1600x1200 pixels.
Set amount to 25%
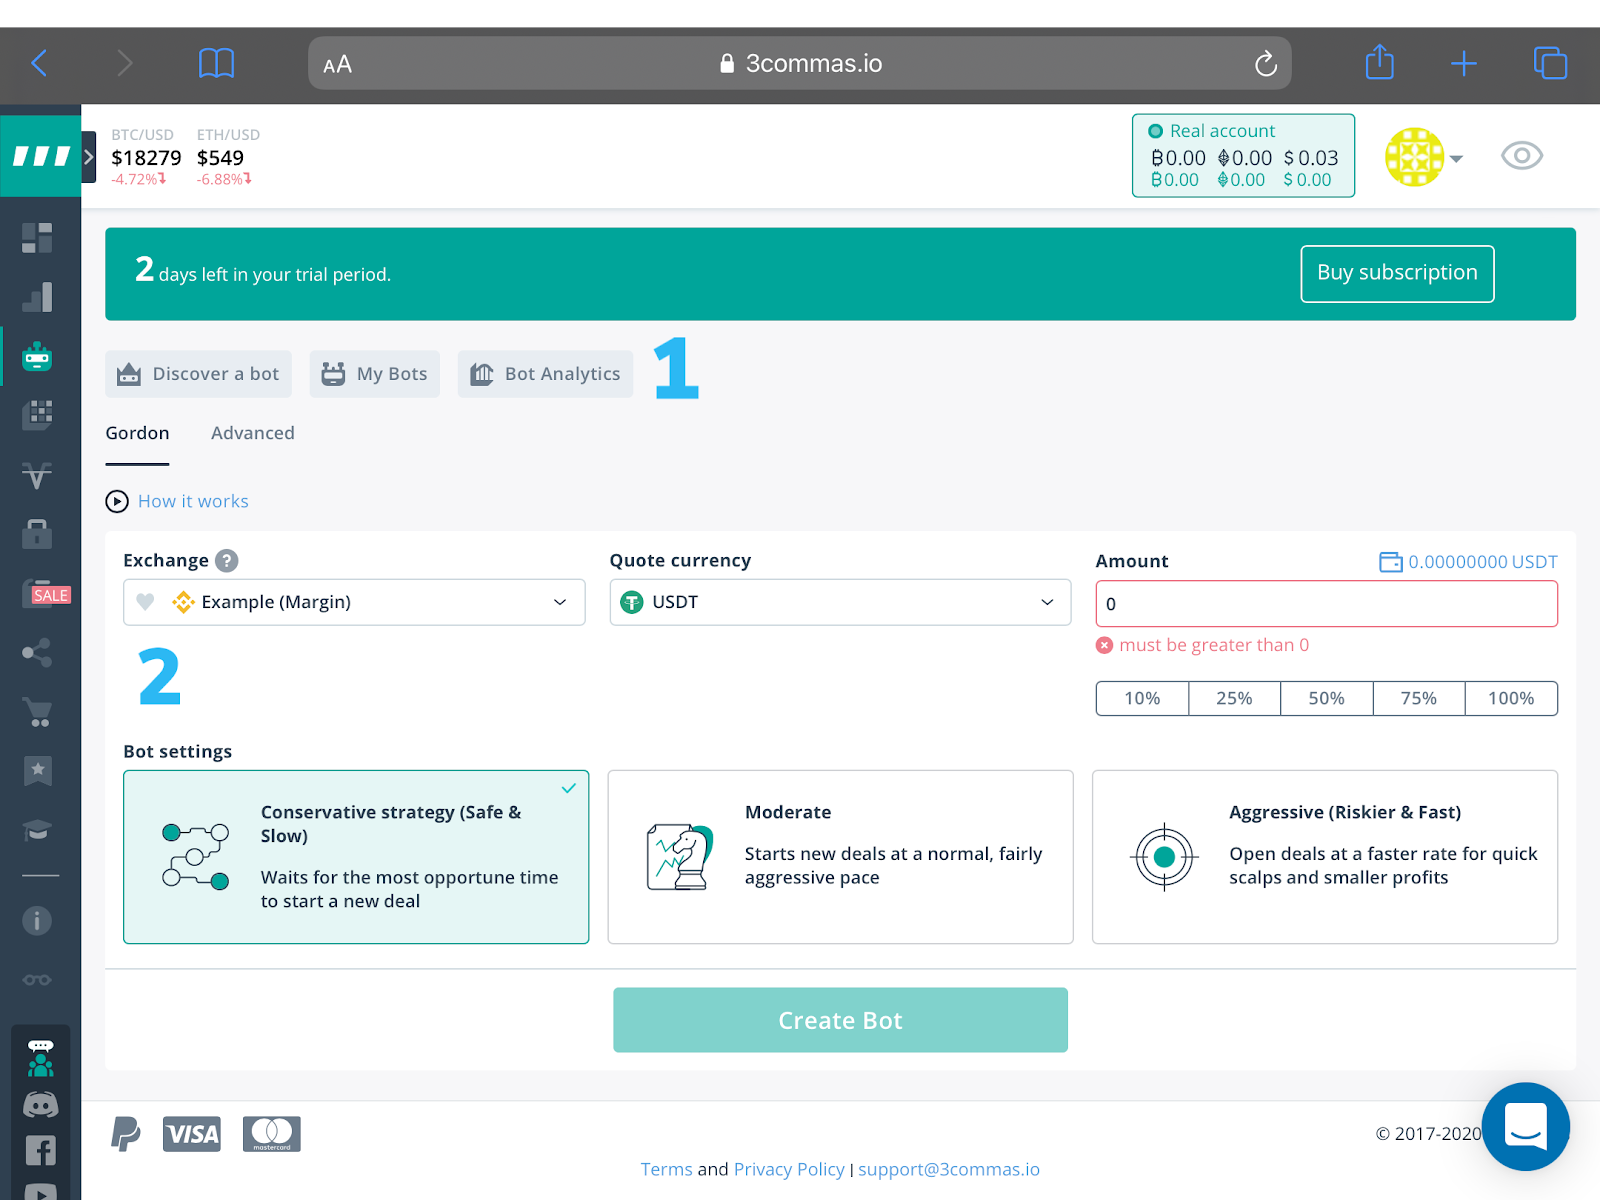tap(1234, 698)
